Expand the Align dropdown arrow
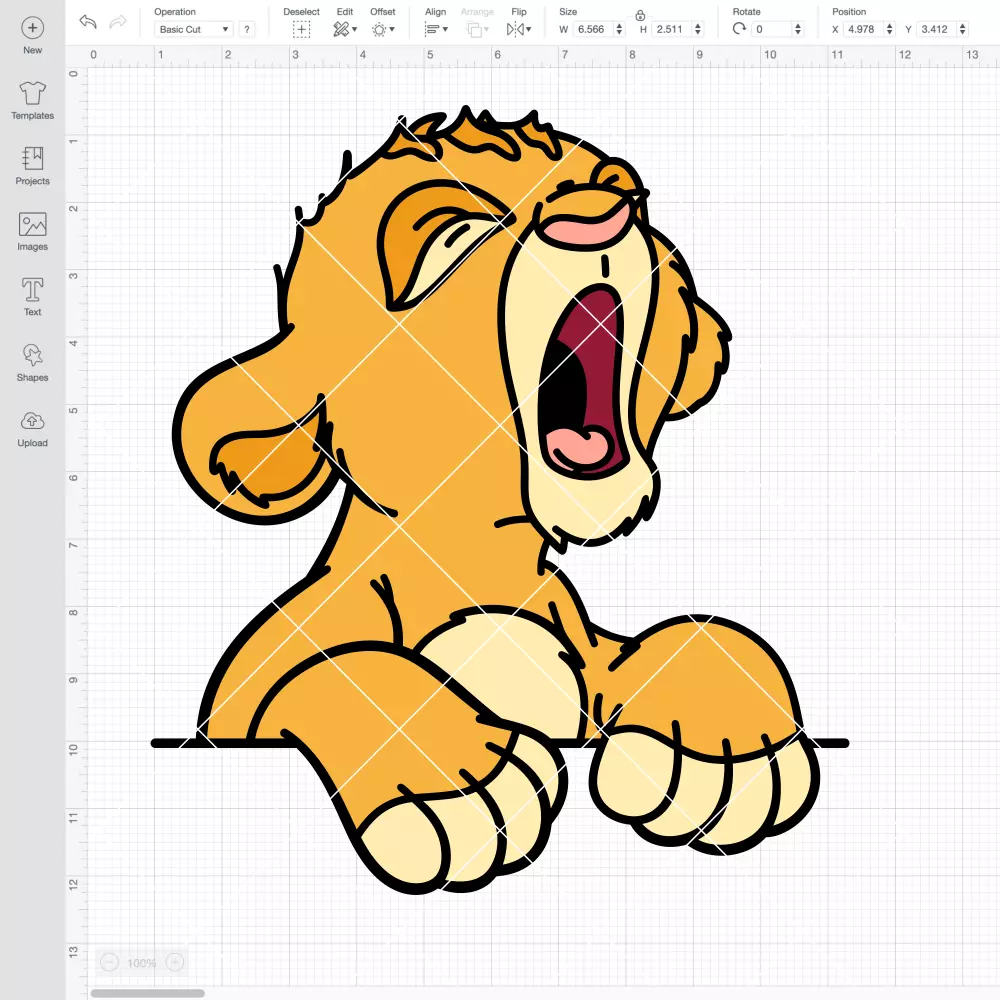1000x1000 pixels. coord(445,29)
